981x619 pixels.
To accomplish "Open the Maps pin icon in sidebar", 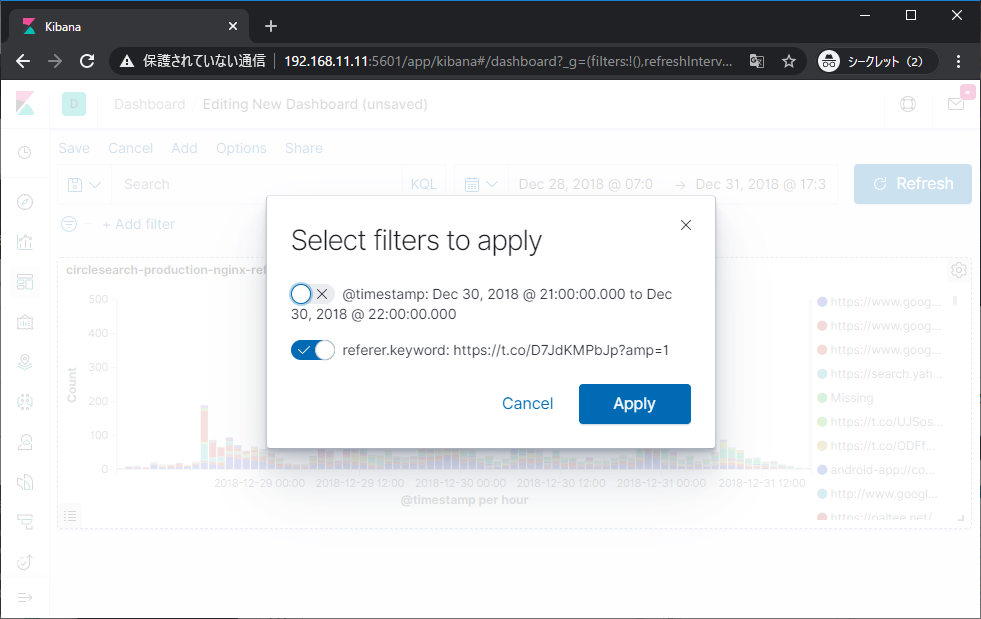I will 25,362.
